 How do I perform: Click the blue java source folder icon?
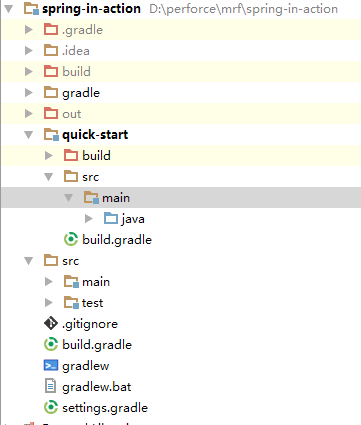(x=111, y=219)
